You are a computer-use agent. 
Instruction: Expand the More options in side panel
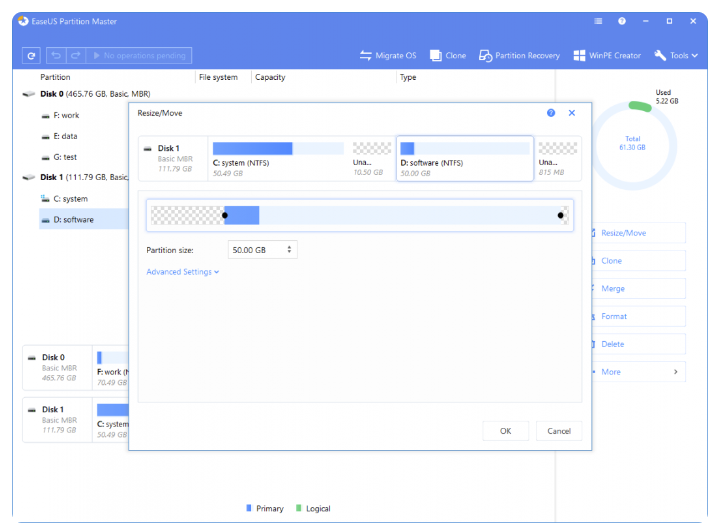click(637, 372)
